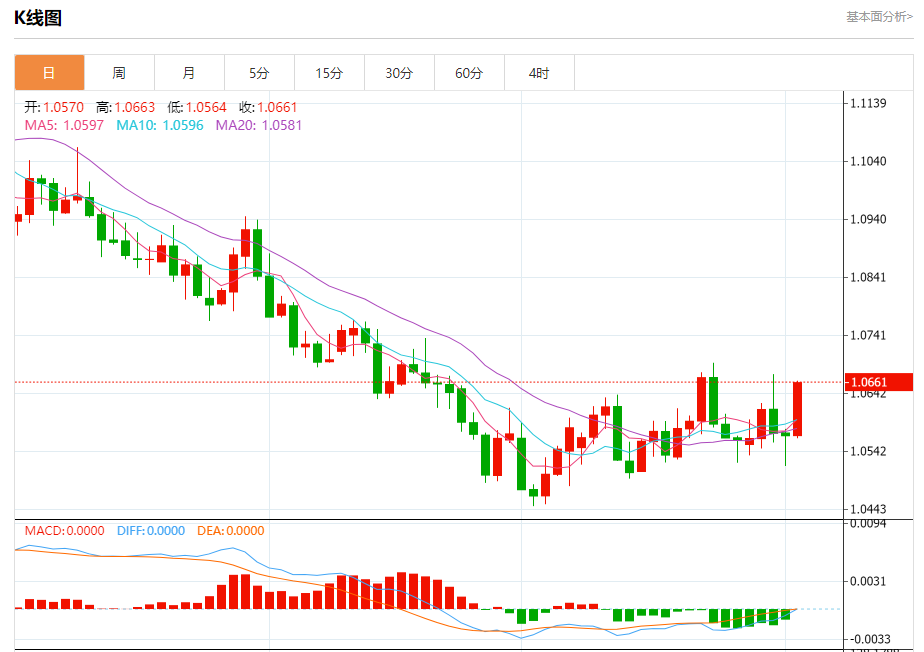Screen dimensions: 924x652
Task: Click the 1.1040 price axis label
Action: pyautogui.click(x=868, y=161)
